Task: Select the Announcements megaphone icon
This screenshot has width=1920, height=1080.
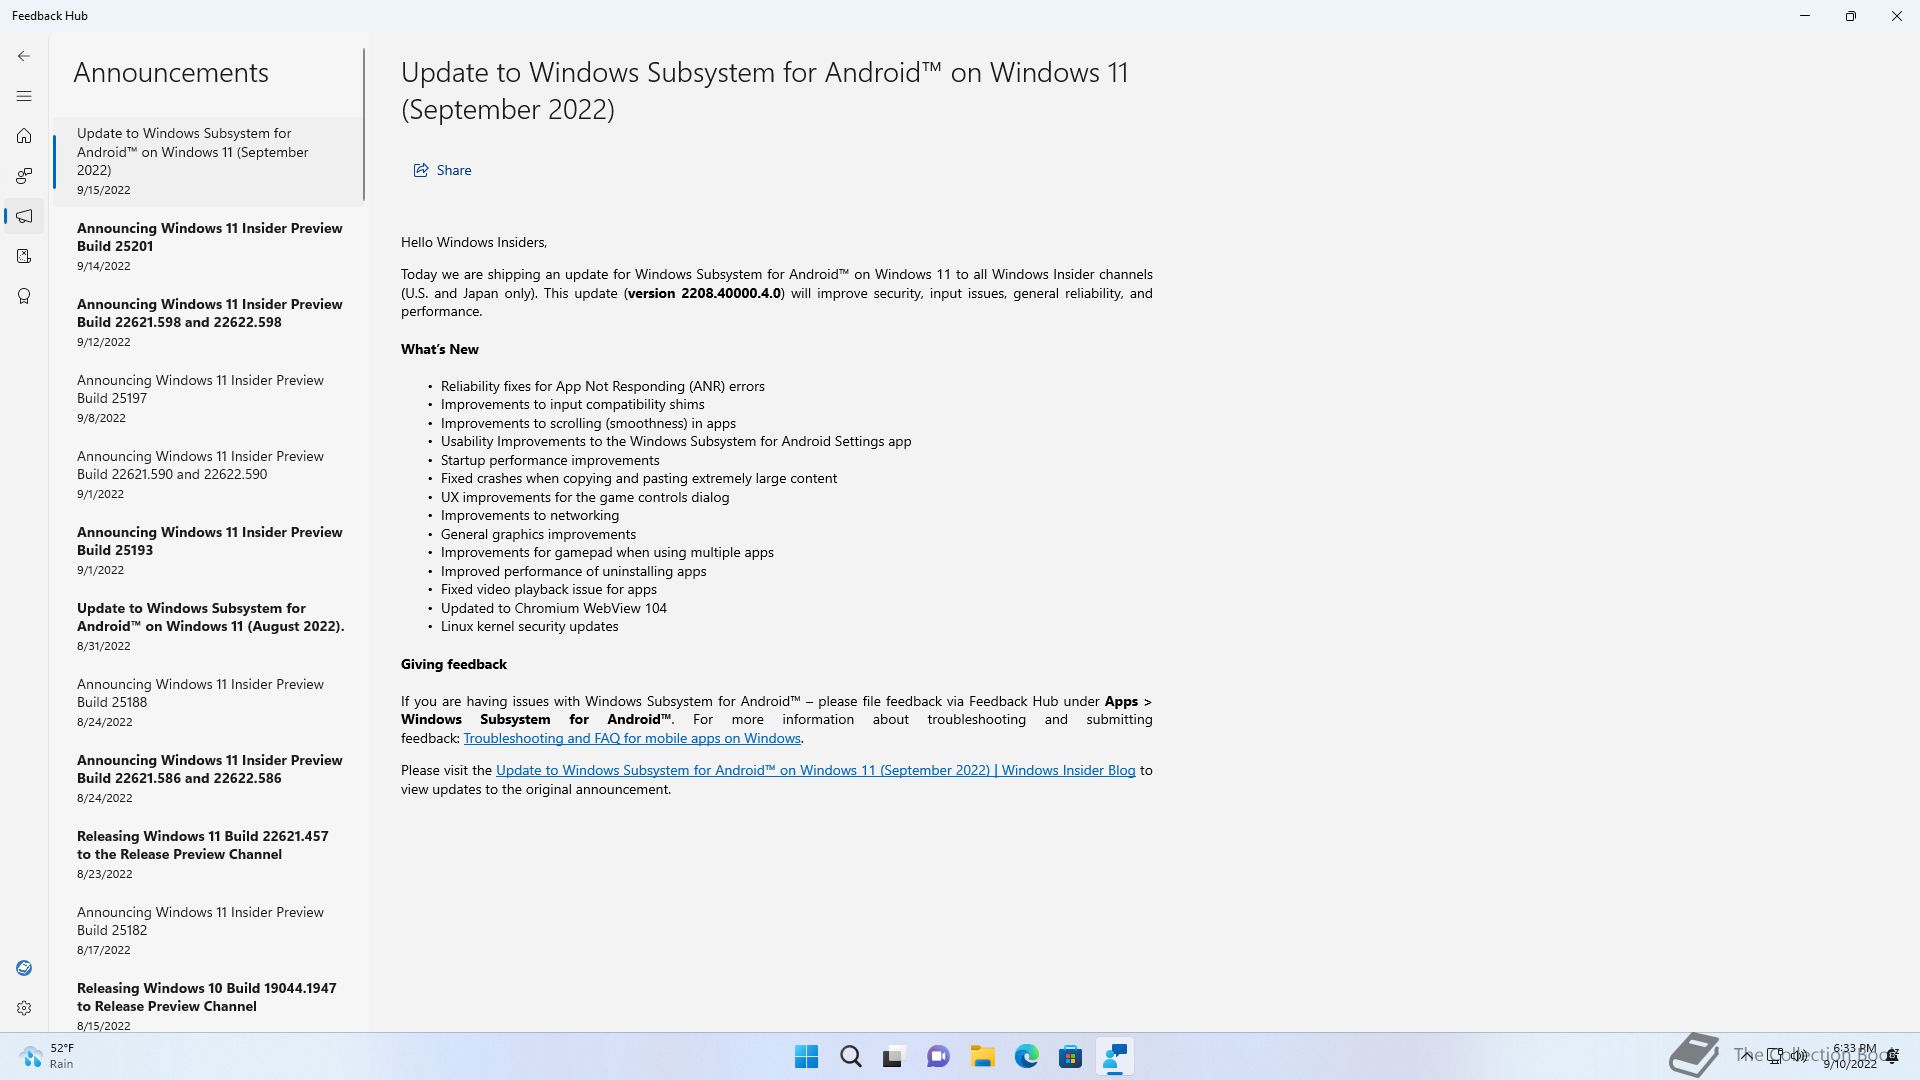Action: pyautogui.click(x=24, y=216)
